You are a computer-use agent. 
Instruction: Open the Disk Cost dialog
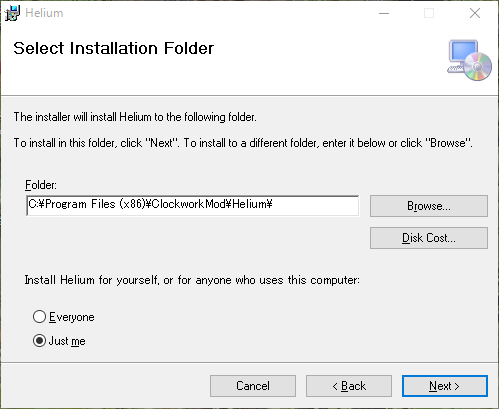coord(429,238)
